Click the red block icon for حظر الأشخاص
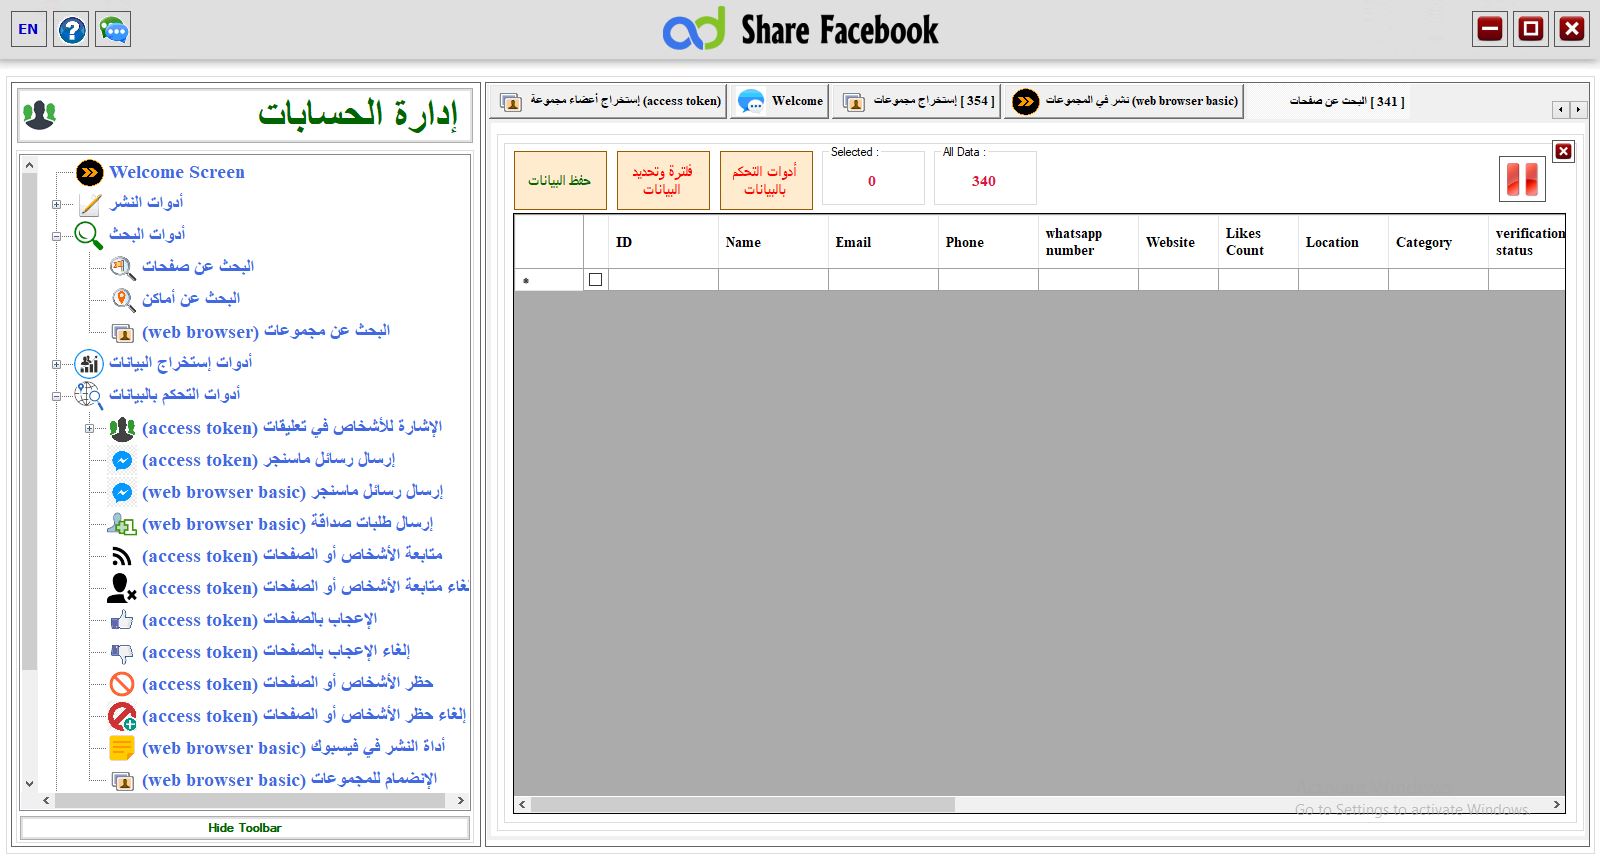Screen dimensions: 1600x860 pos(122,684)
